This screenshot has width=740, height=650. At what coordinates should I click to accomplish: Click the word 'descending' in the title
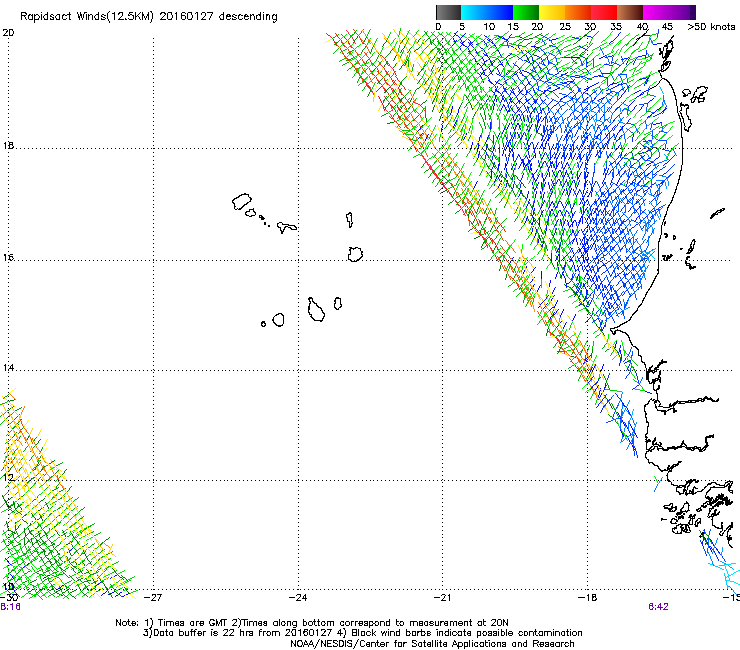click(248, 16)
